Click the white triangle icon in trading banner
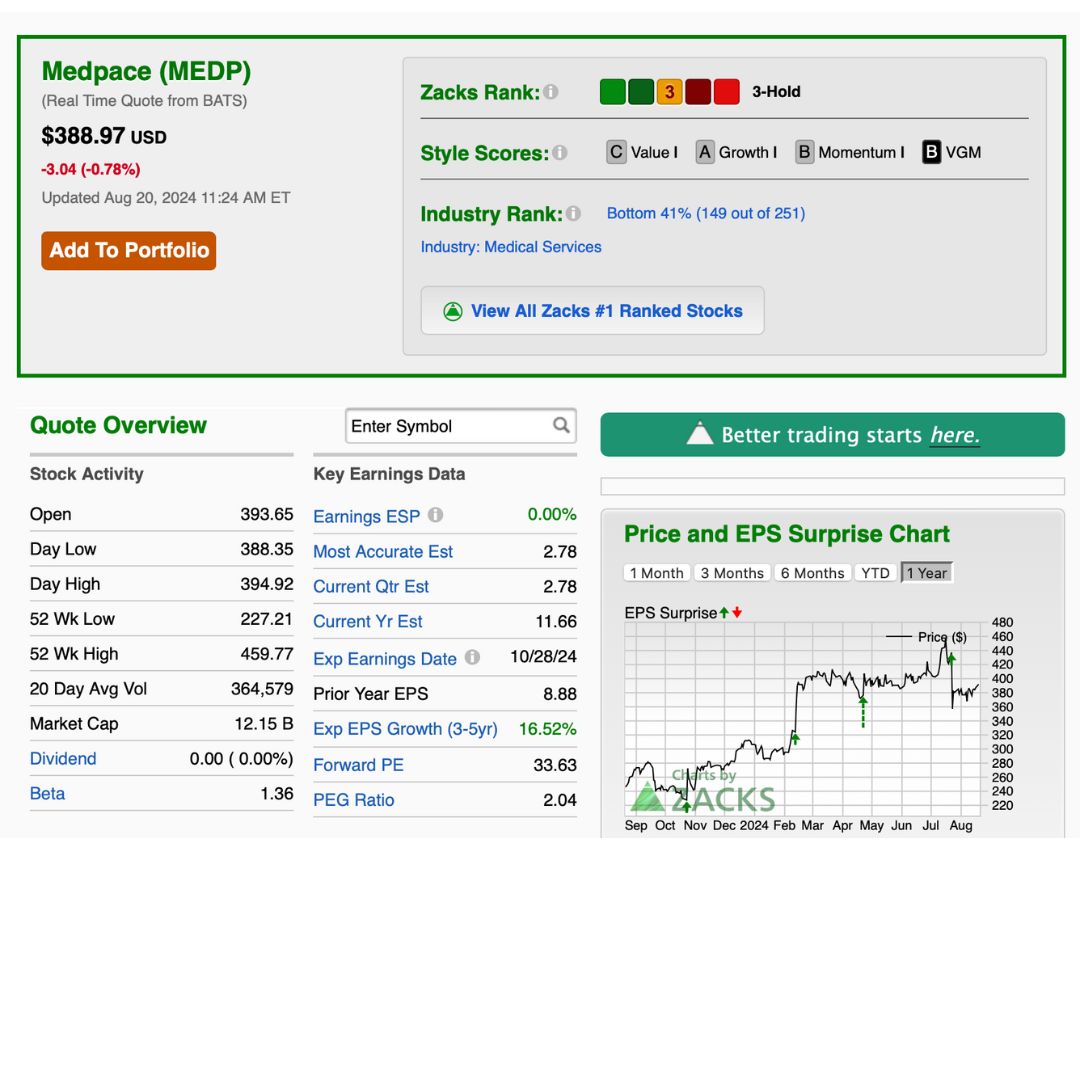Viewport: 1080px width, 1080px height. [700, 433]
